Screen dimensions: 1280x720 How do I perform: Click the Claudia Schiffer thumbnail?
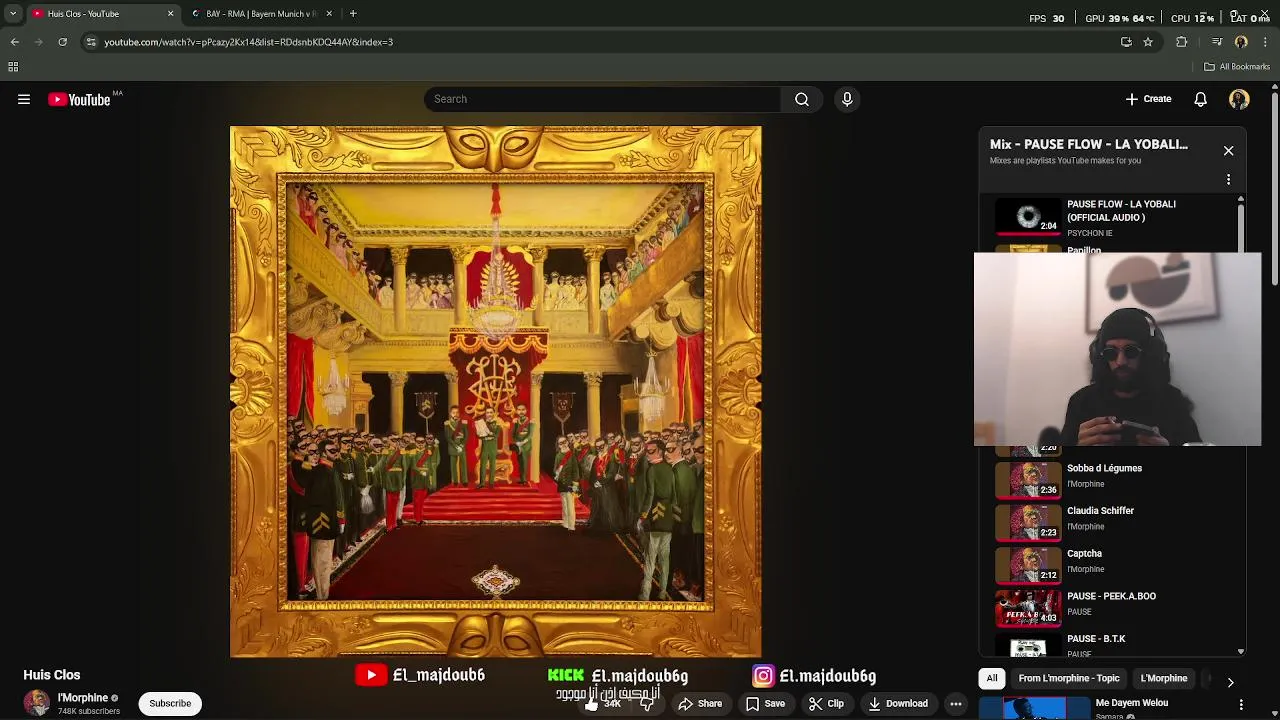1028,521
